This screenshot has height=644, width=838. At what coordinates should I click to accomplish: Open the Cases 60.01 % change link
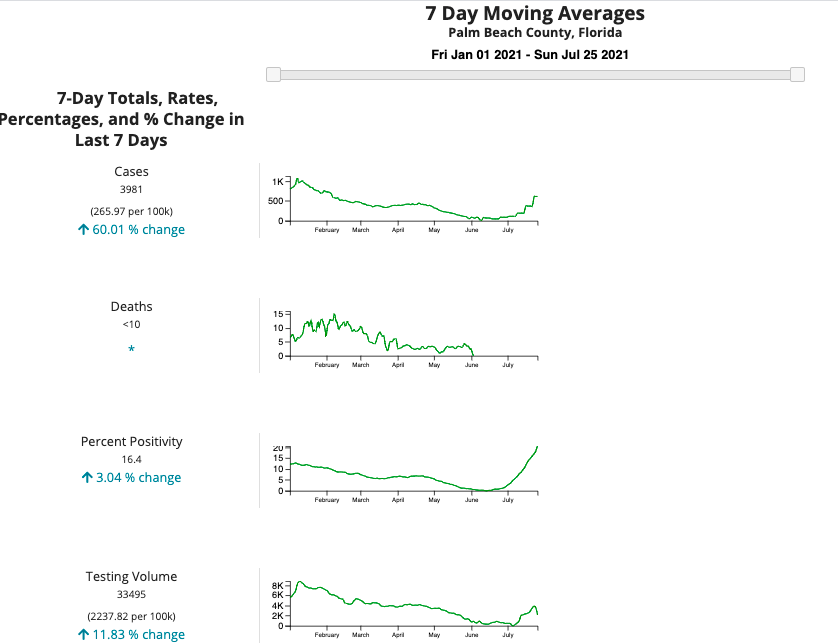click(x=138, y=230)
